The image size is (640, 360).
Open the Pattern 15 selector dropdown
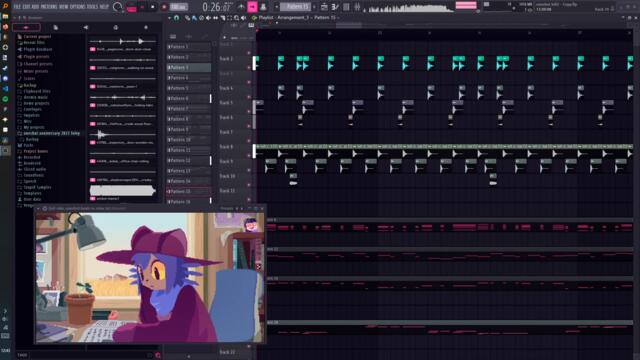(297, 7)
